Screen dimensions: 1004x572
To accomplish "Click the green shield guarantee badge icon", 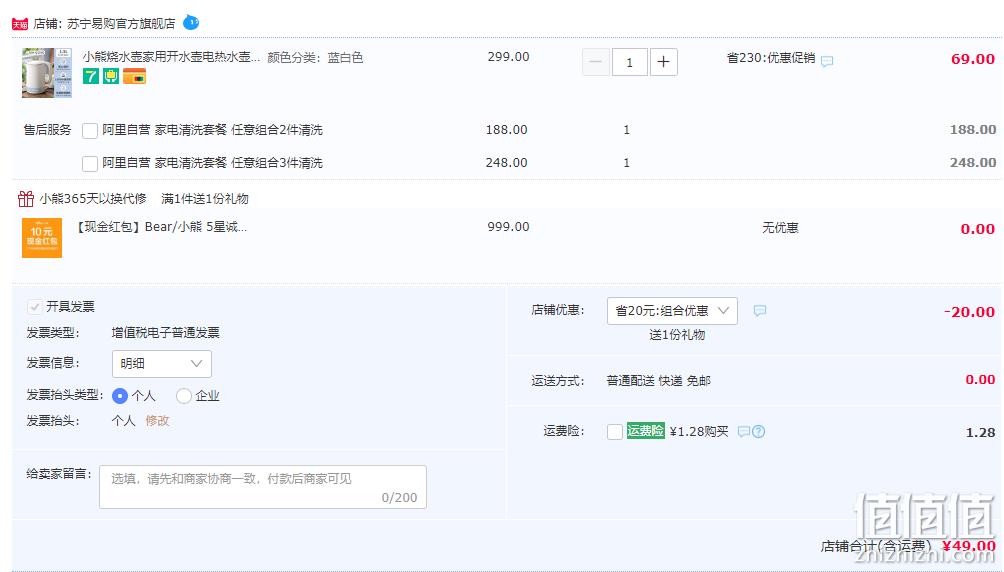I will (x=111, y=76).
